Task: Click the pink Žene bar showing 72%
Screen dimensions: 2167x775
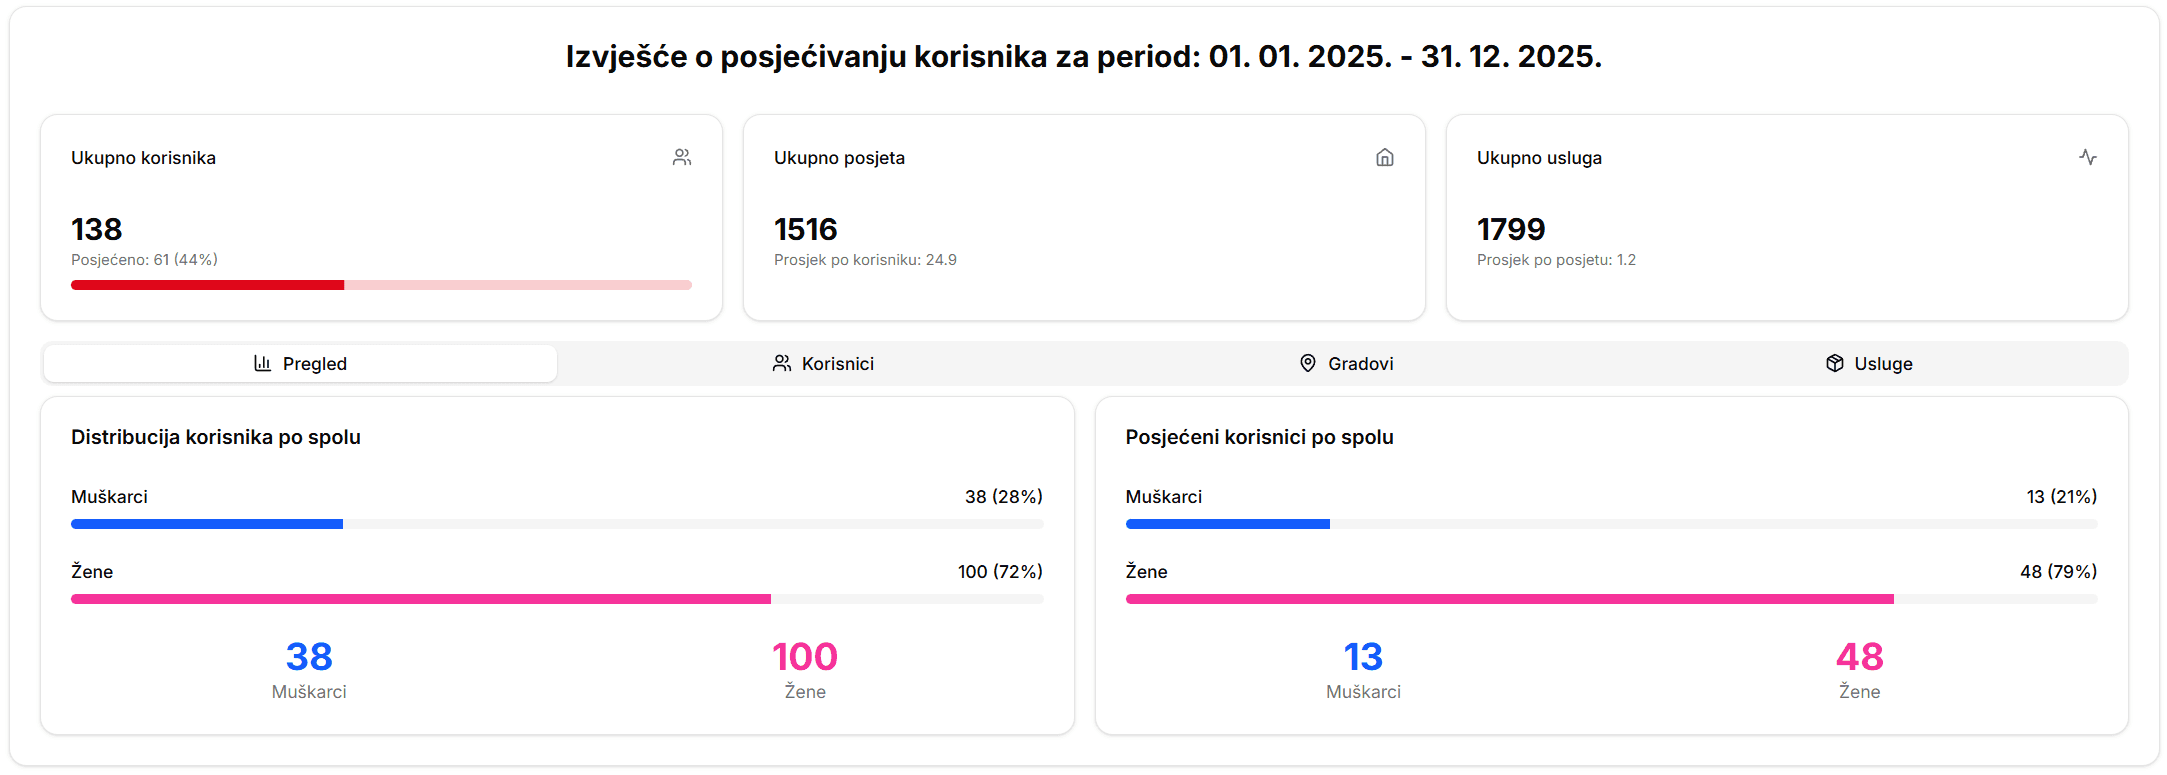Action: point(420,598)
